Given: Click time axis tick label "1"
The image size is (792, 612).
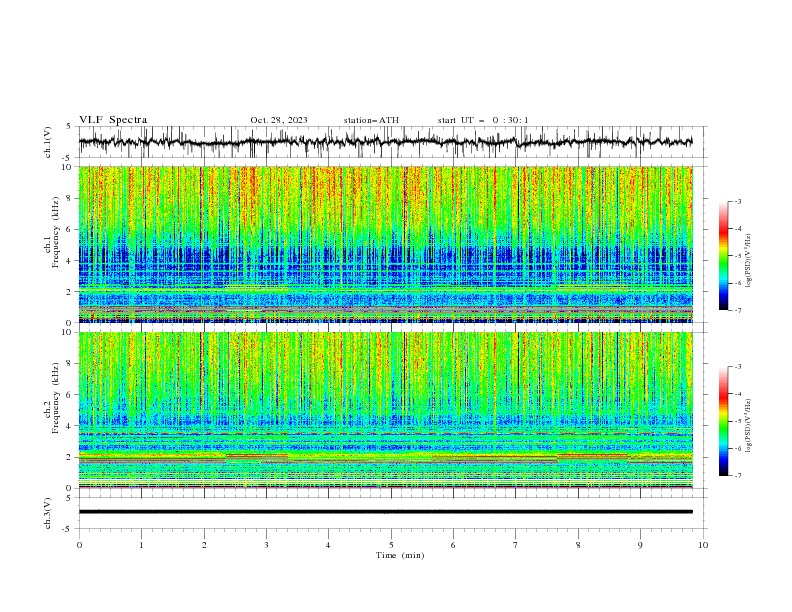Looking at the screenshot, I should point(141,545).
